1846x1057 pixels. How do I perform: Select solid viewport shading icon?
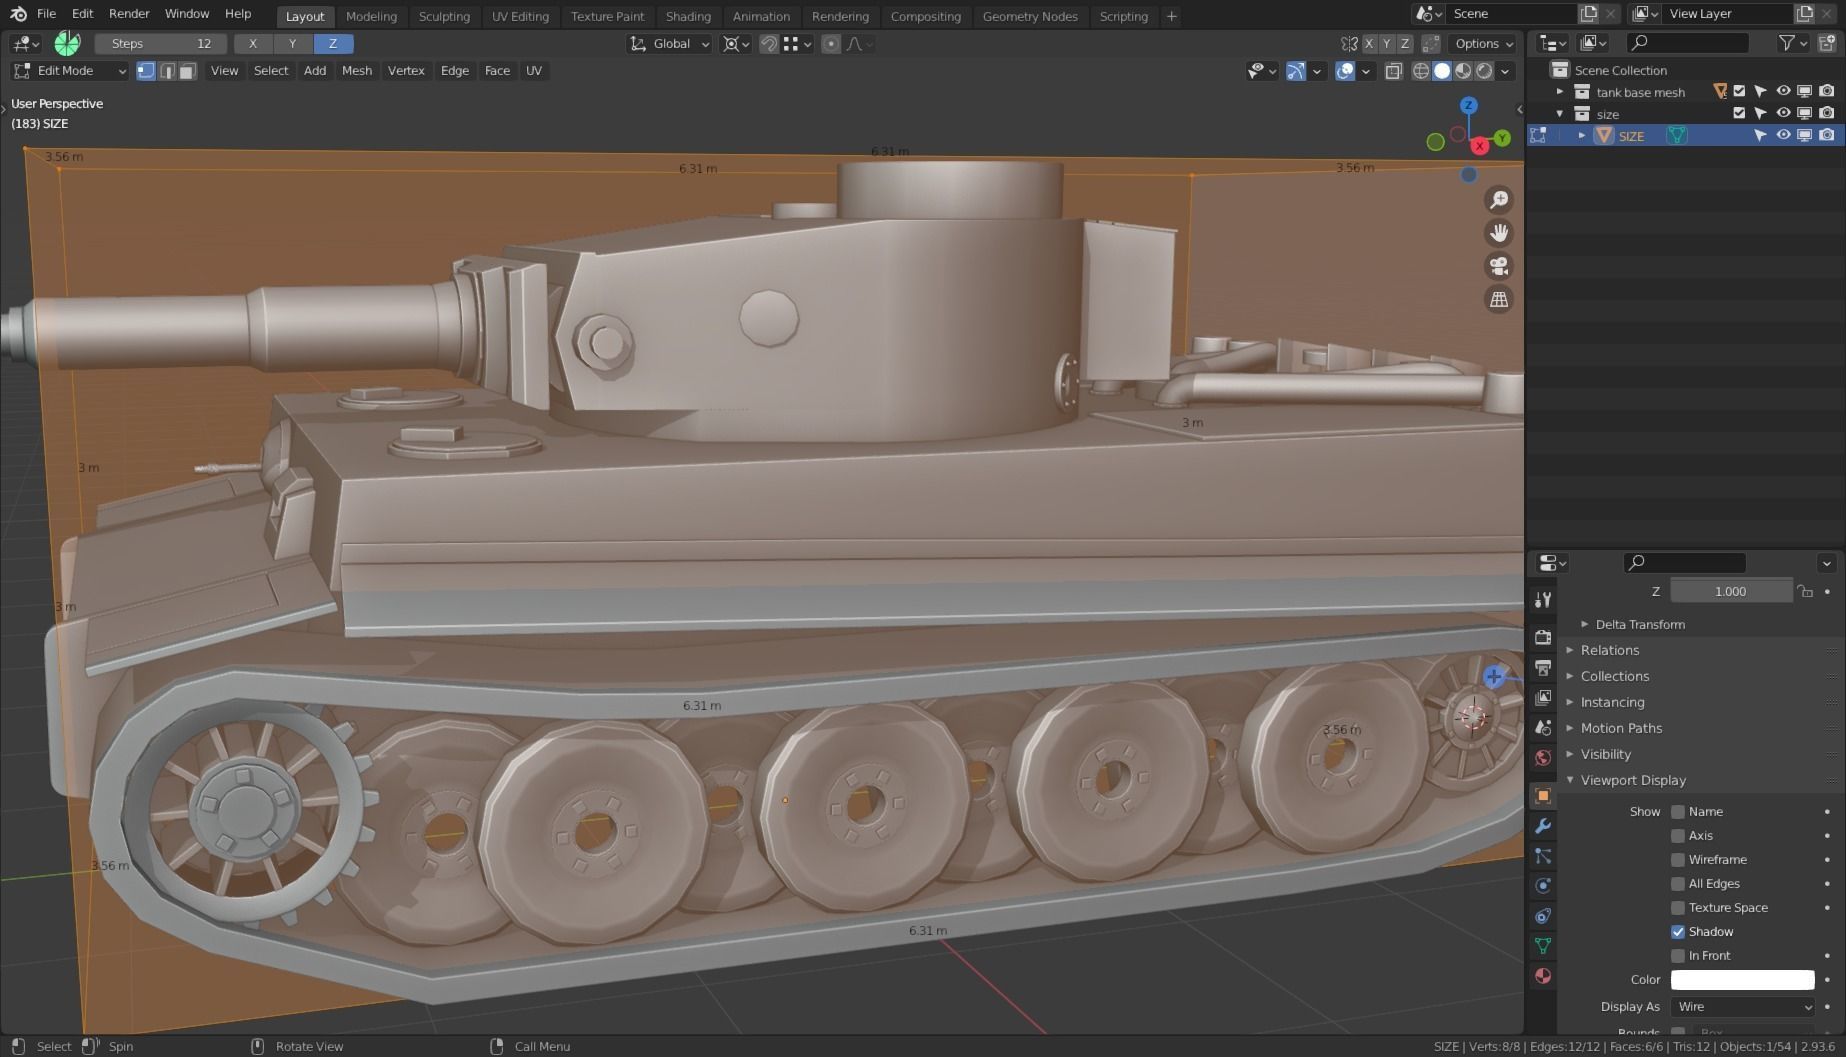pos(1442,71)
